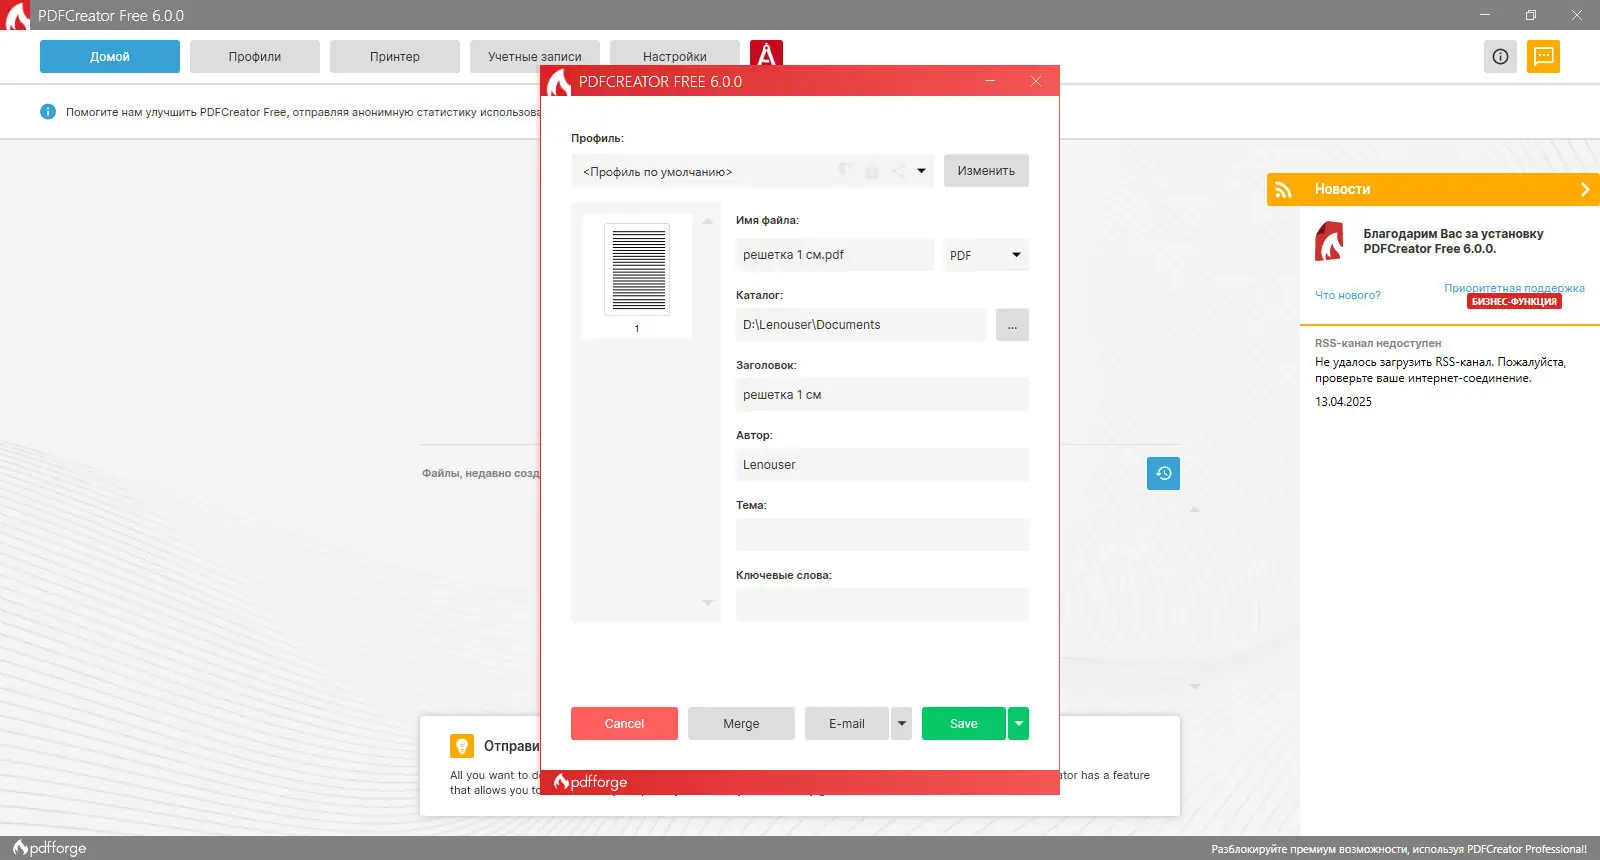Click the blue info icon beside statistics notice

click(48, 112)
